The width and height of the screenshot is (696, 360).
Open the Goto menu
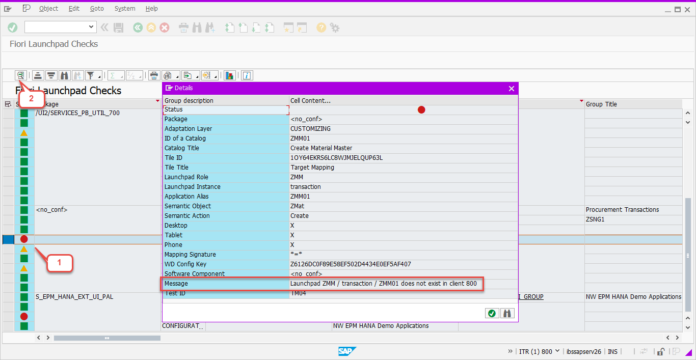[97, 9]
